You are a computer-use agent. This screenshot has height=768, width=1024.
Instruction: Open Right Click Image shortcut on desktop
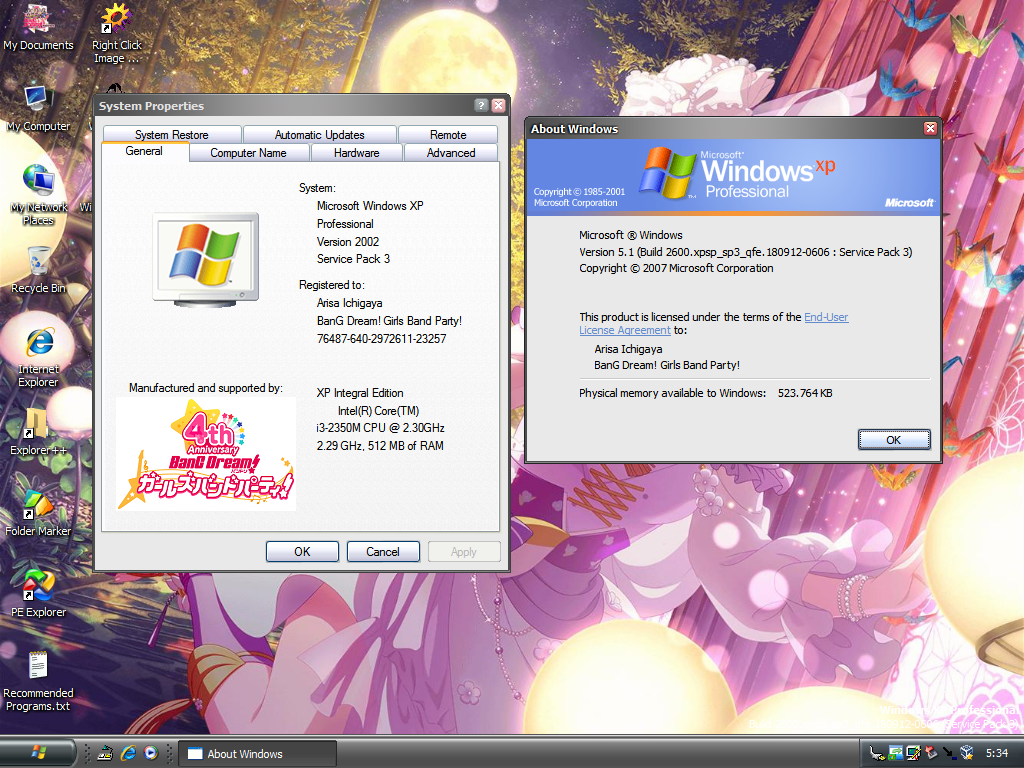pos(116,34)
